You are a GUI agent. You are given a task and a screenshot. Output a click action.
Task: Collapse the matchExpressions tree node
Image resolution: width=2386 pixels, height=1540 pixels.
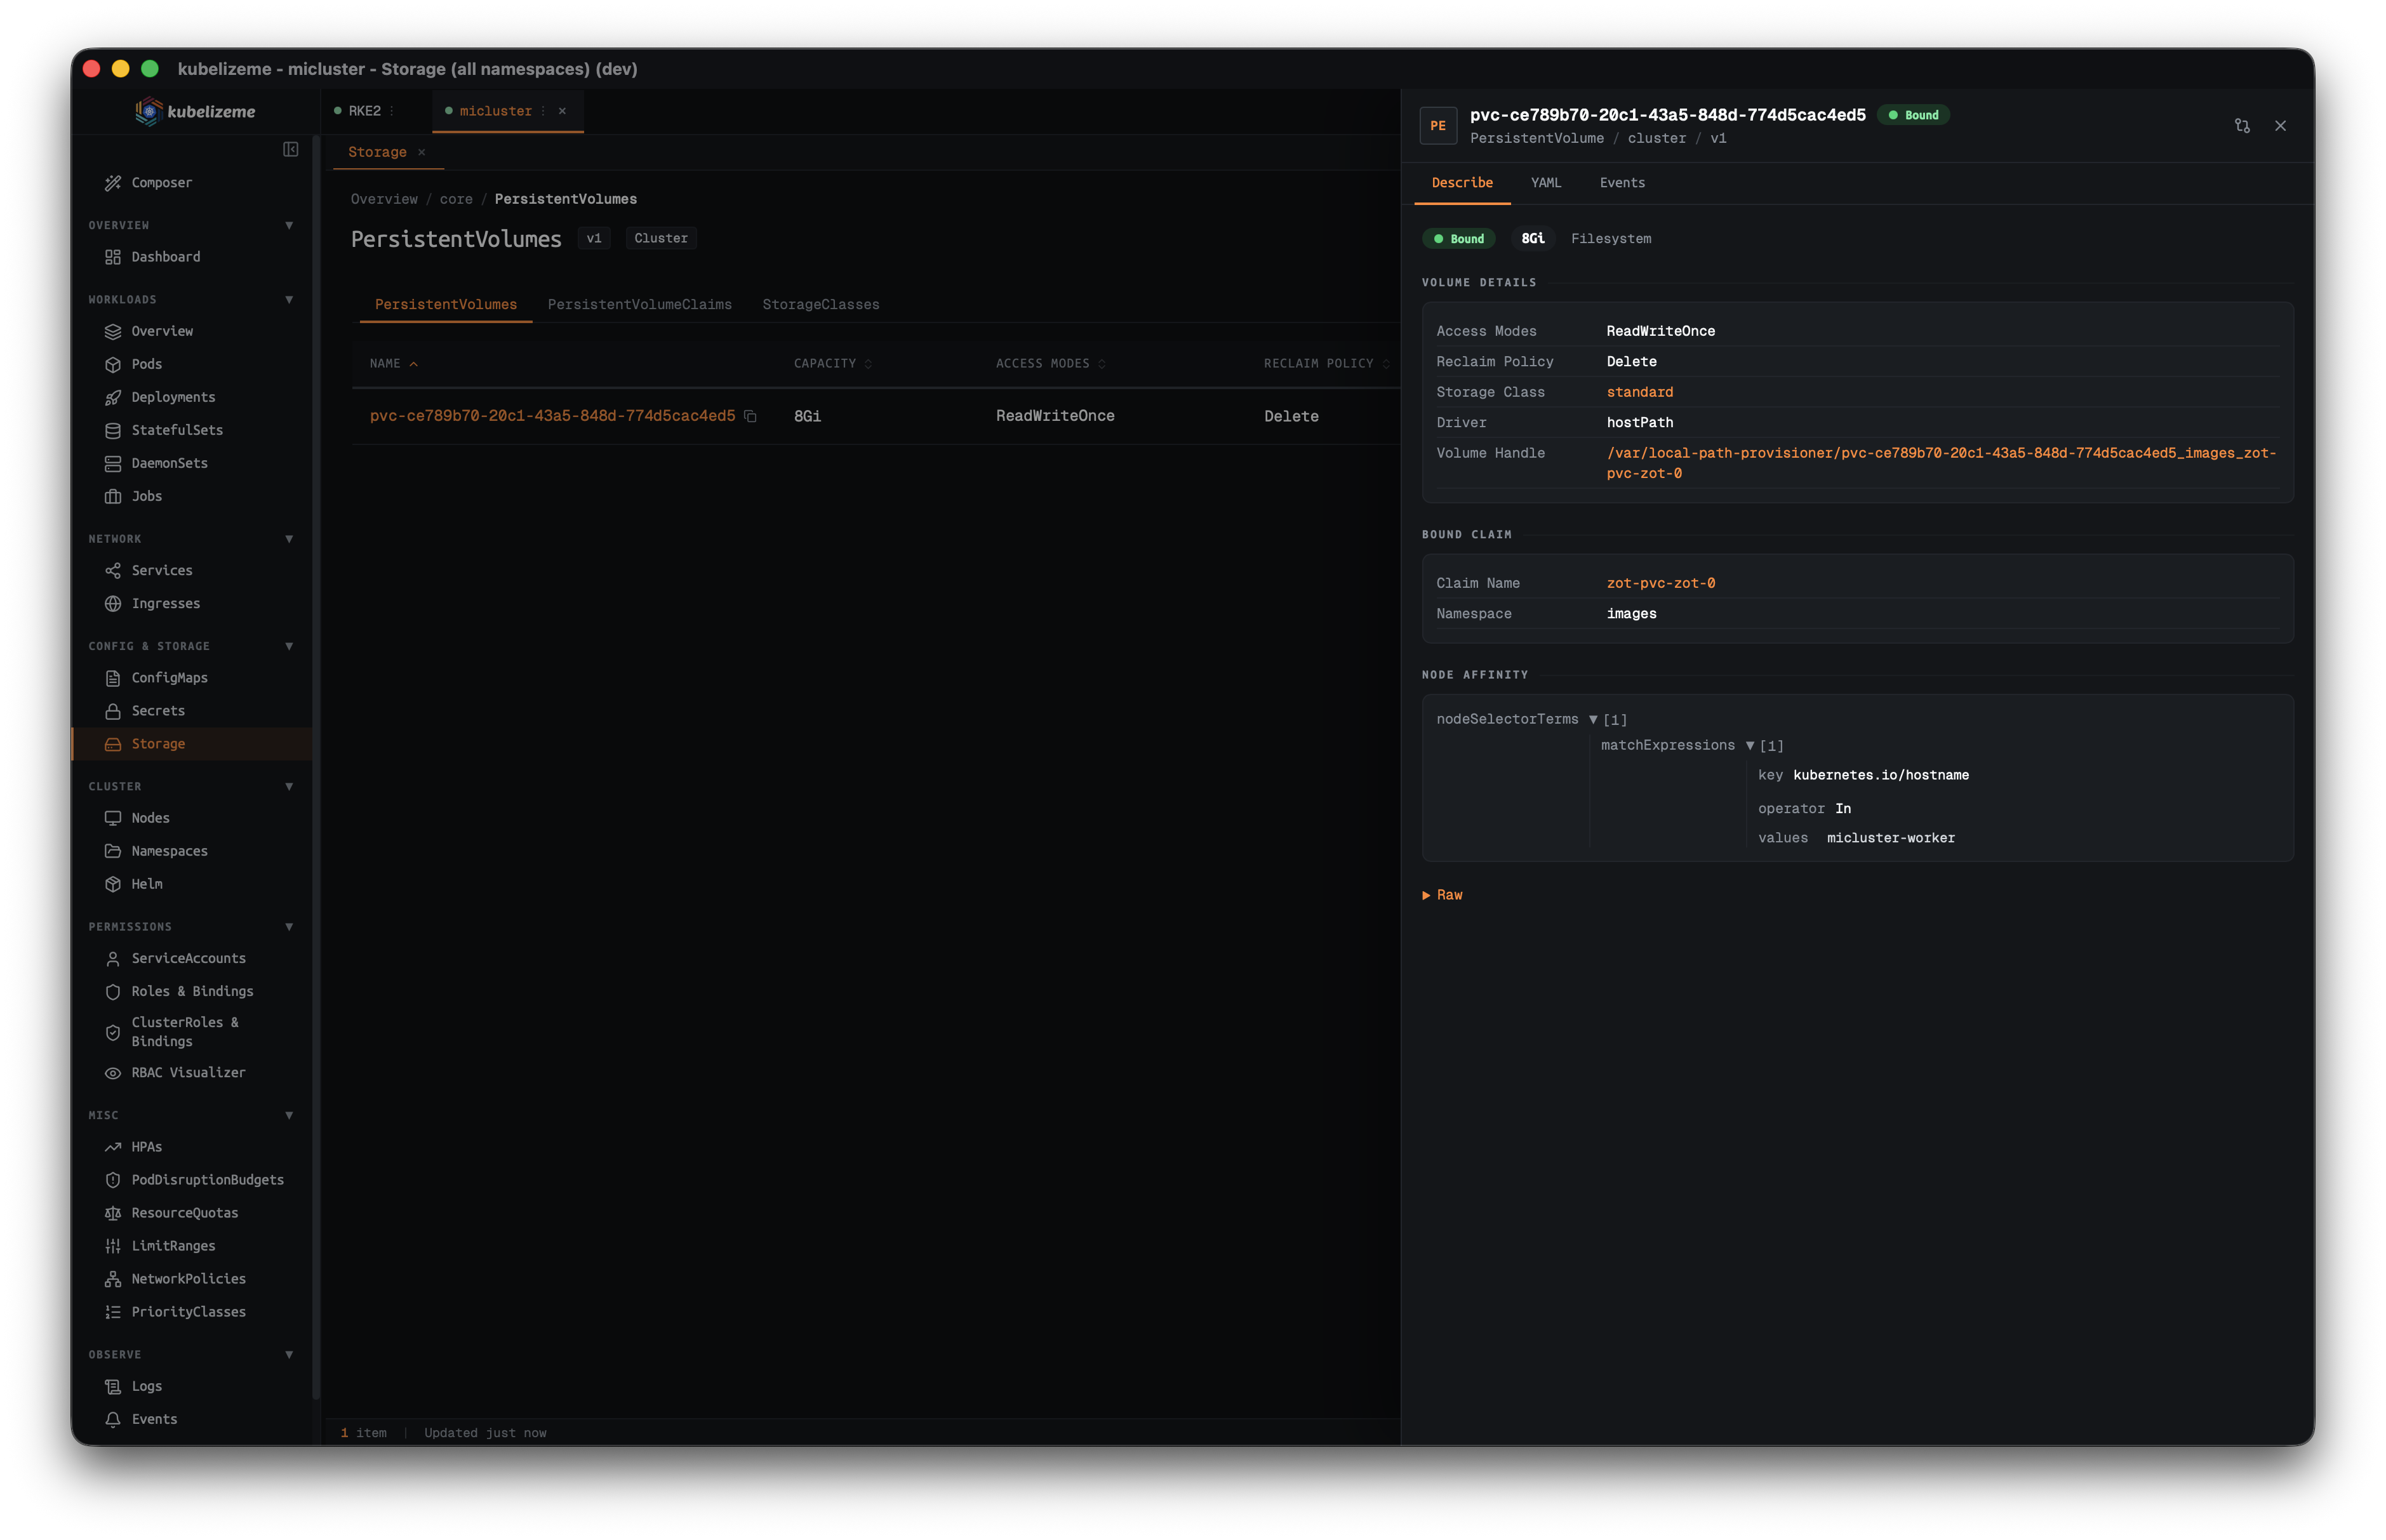pos(1750,745)
